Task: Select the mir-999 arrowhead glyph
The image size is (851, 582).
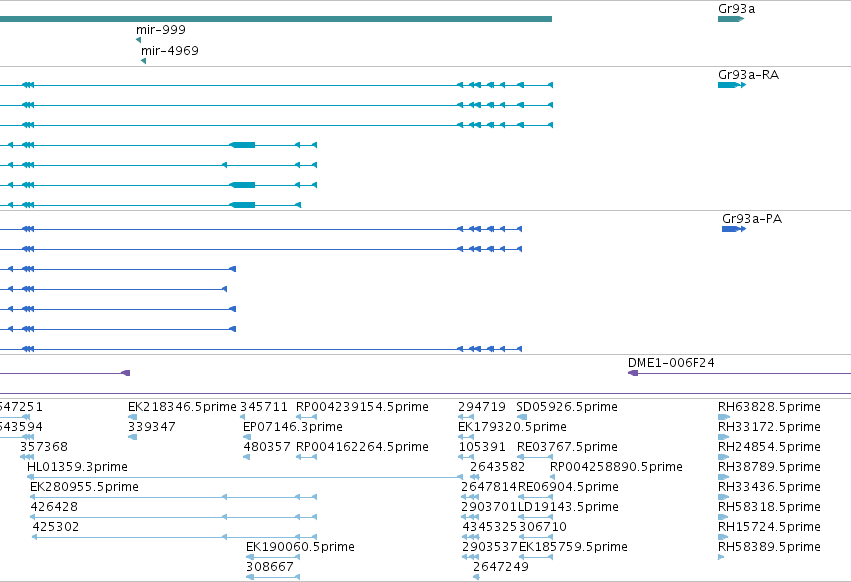Action: [x=138, y=40]
